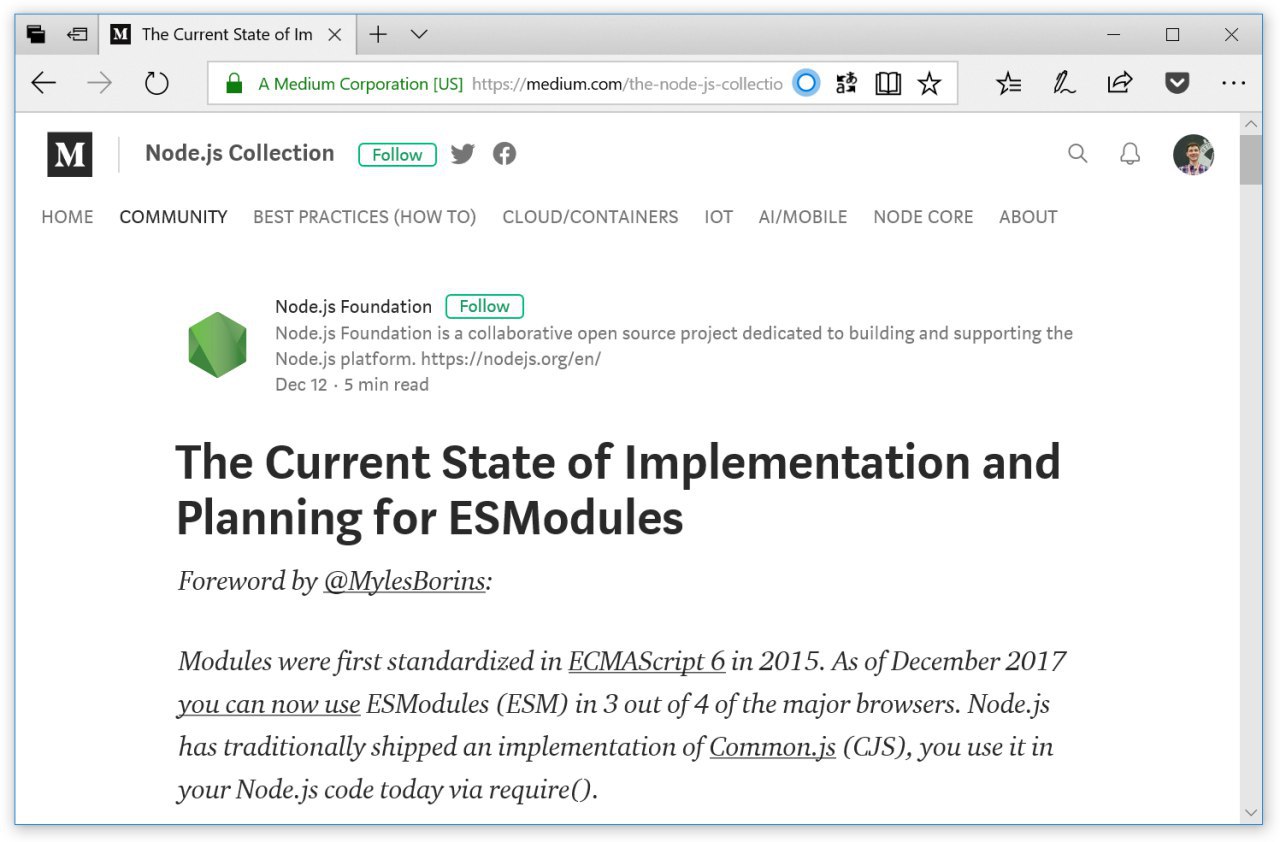Viewport: 1280px width, 842px height.
Task: Switch to Reading view book icon
Action: [888, 83]
